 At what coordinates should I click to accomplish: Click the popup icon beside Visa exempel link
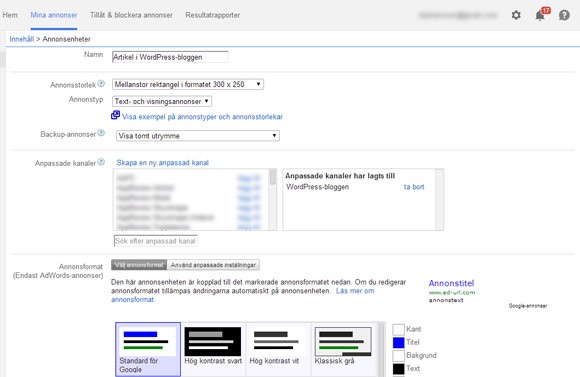tap(115, 115)
